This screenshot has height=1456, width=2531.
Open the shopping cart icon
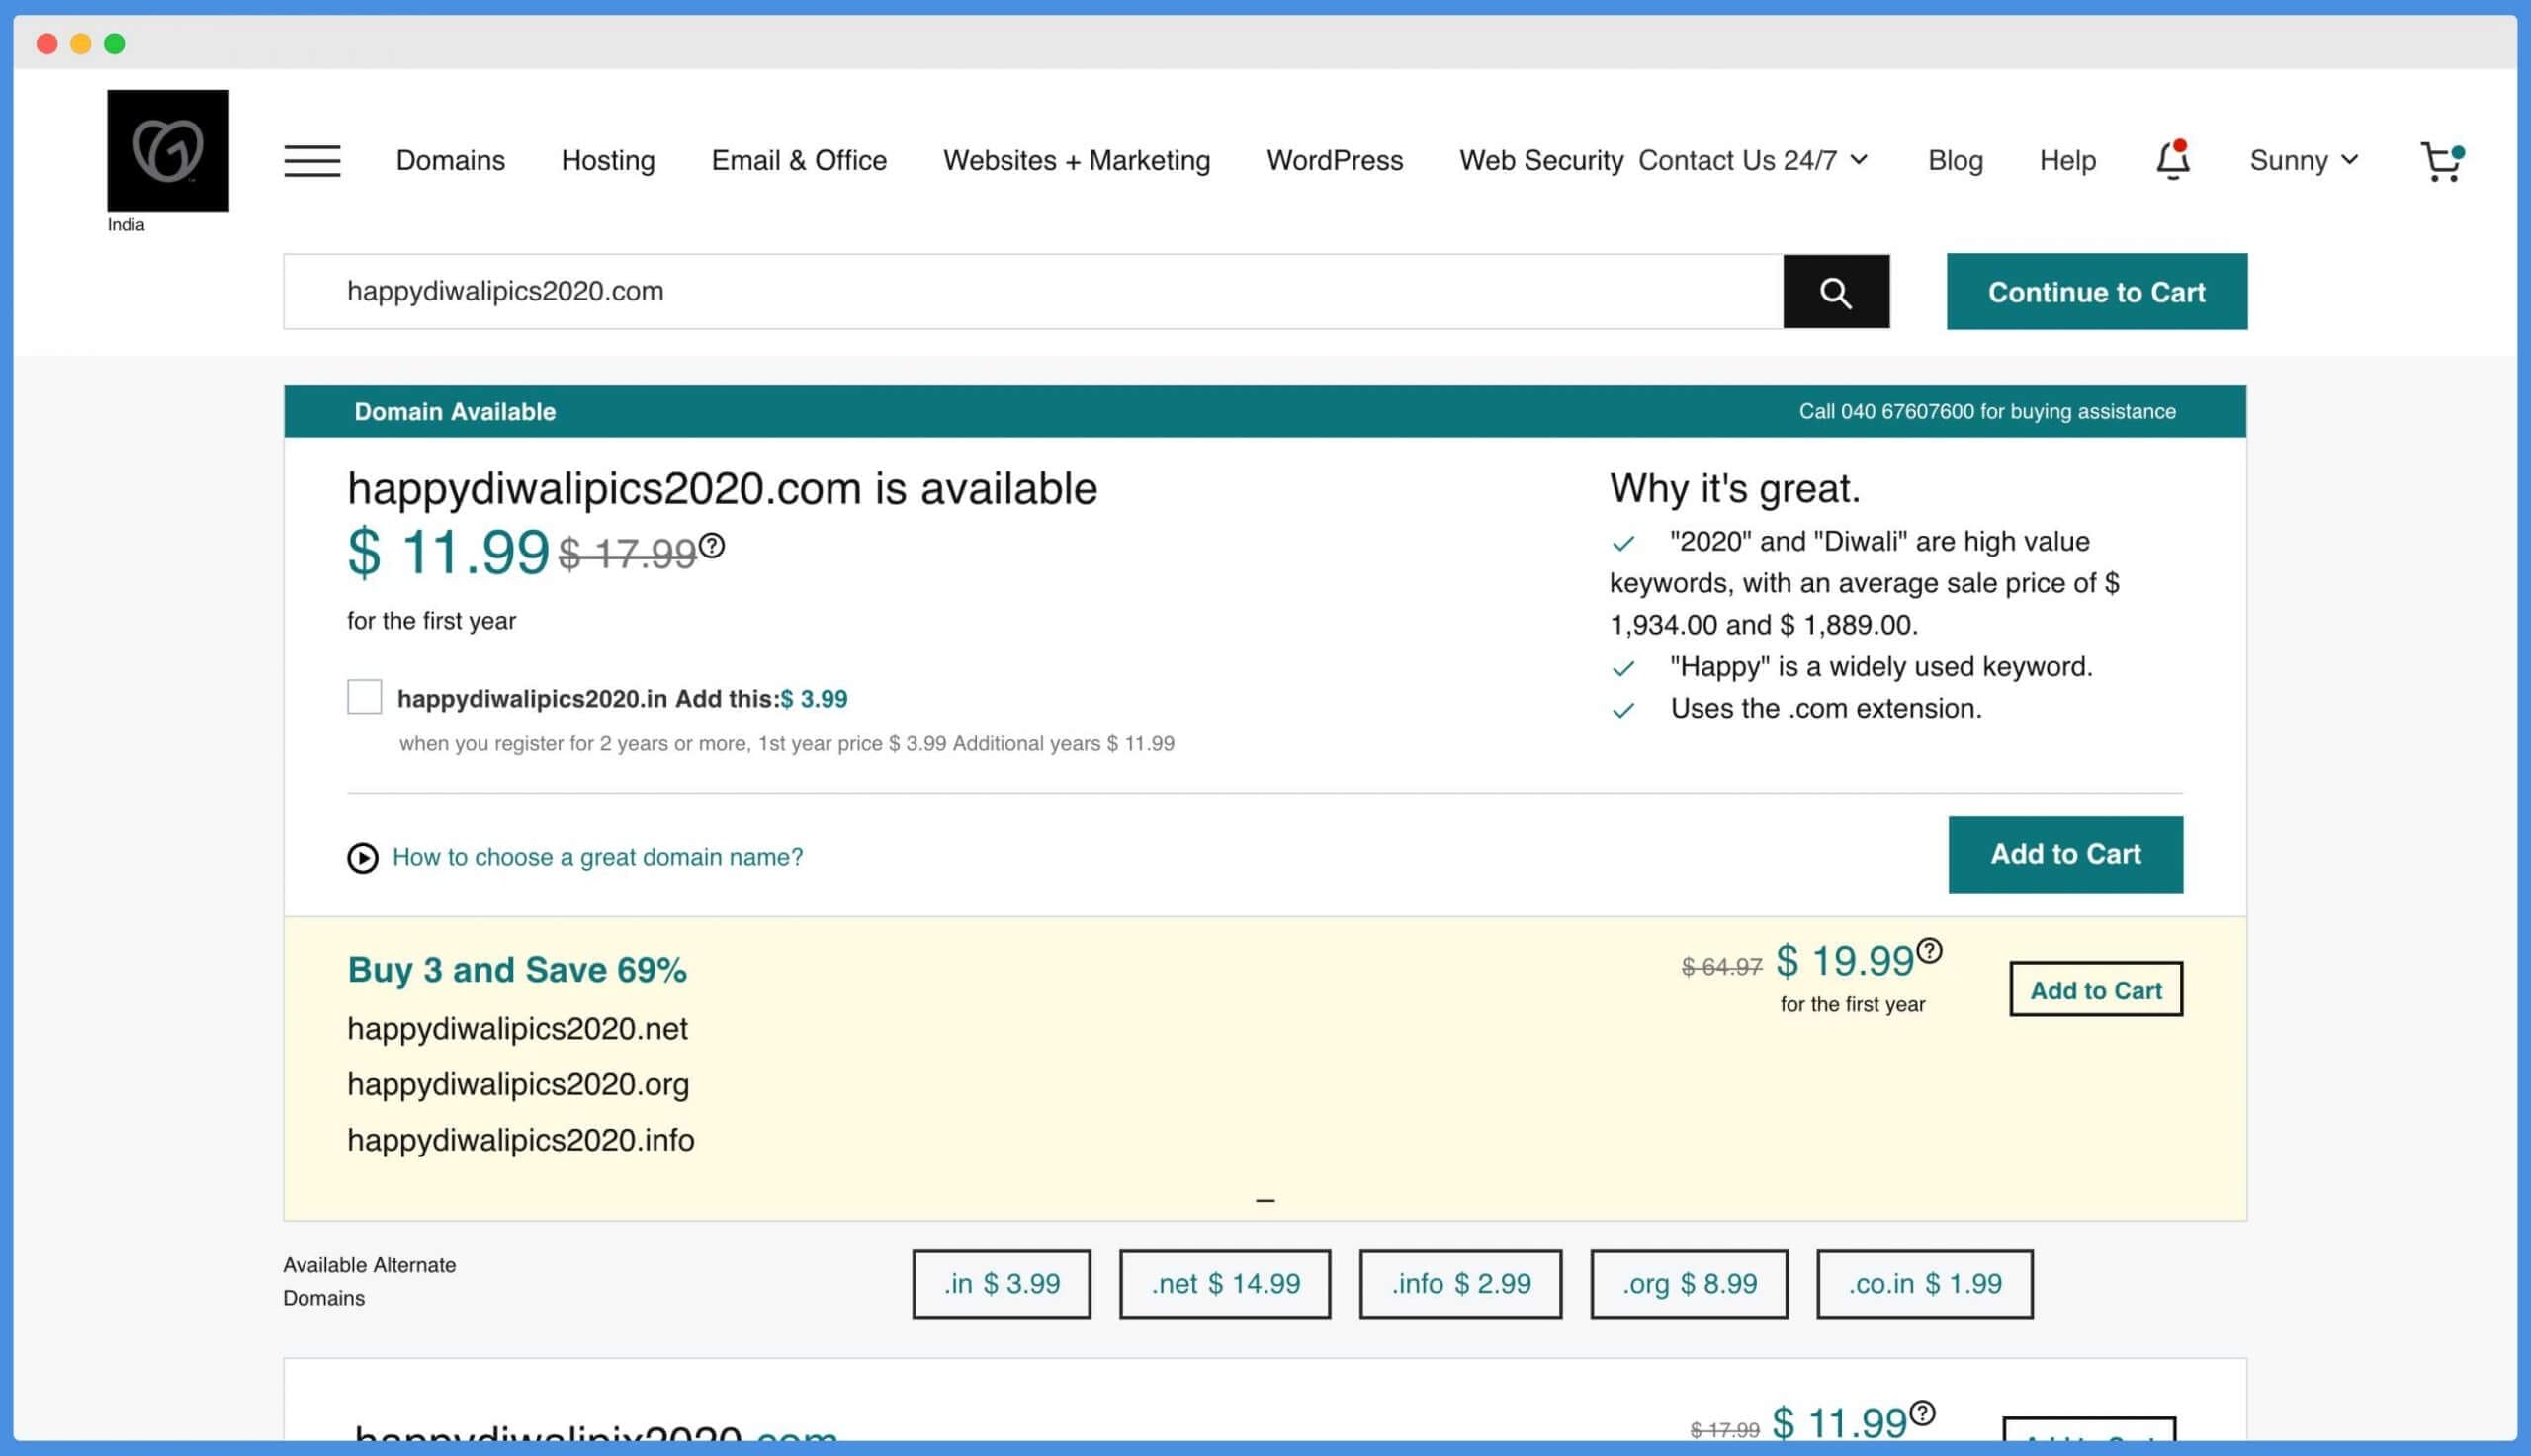2441,161
